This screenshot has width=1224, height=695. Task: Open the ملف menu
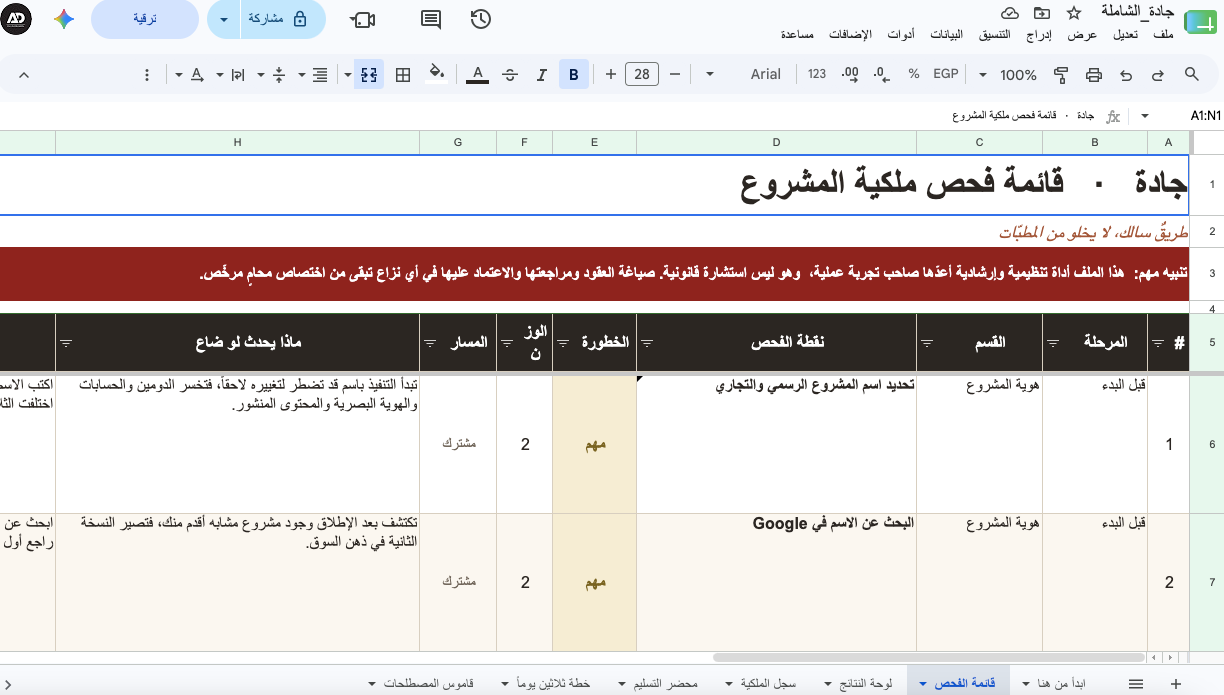point(1163,35)
